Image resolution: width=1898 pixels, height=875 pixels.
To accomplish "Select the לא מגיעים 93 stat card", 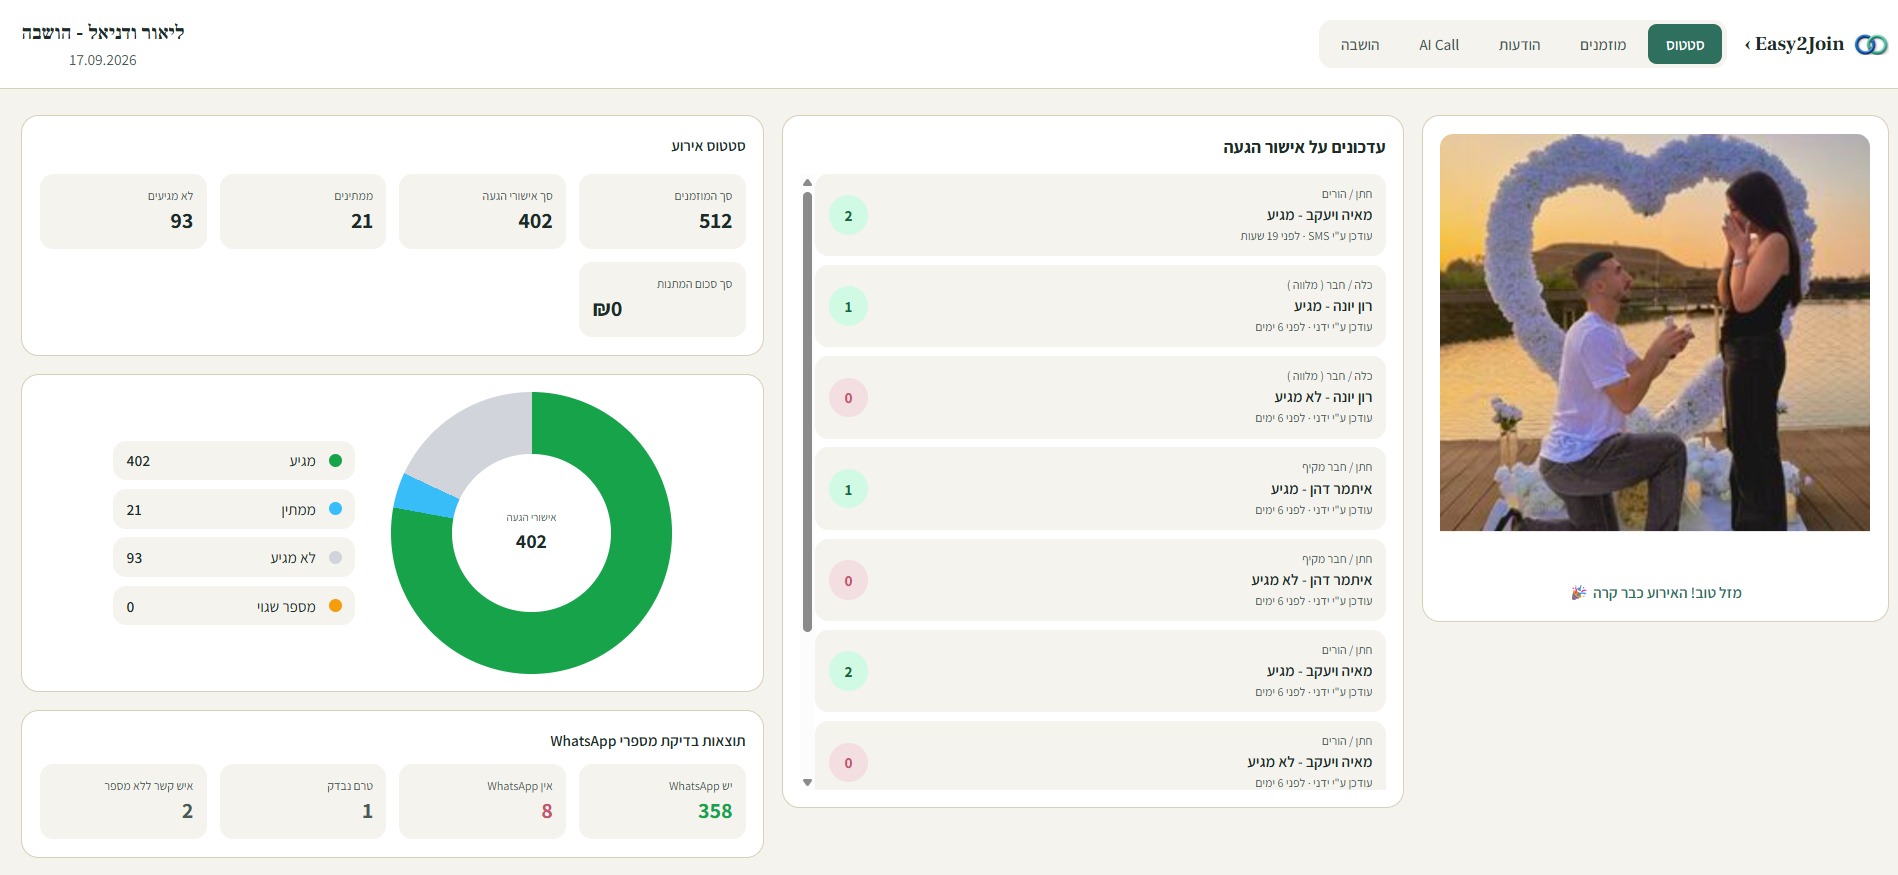I will pyautogui.click(x=123, y=211).
